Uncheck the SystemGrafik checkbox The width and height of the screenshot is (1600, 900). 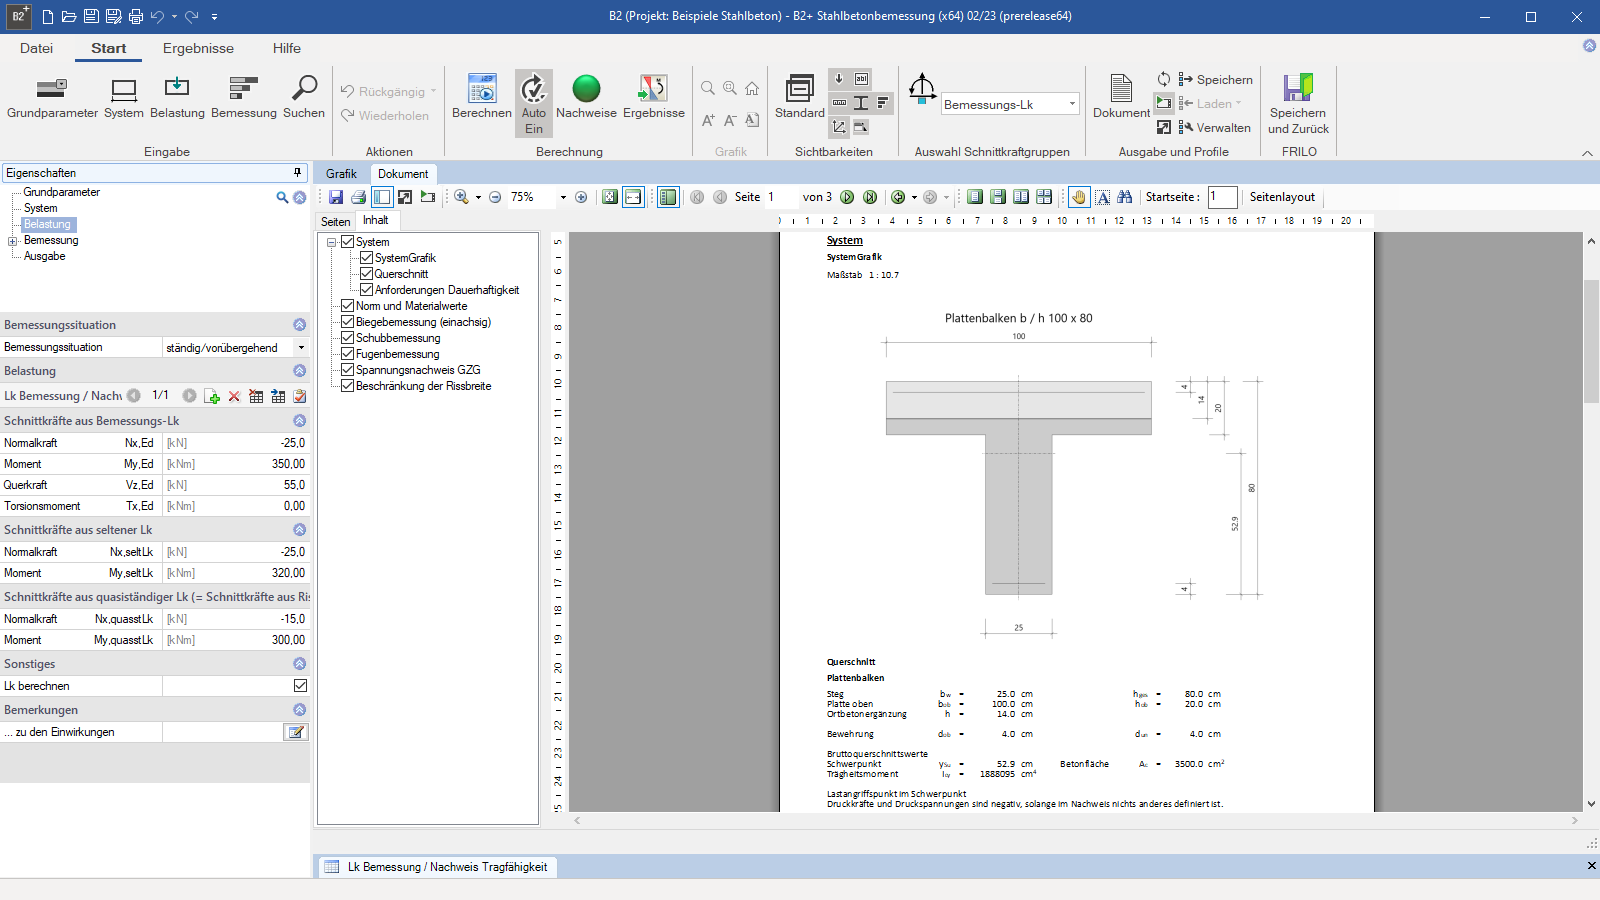[366, 258]
